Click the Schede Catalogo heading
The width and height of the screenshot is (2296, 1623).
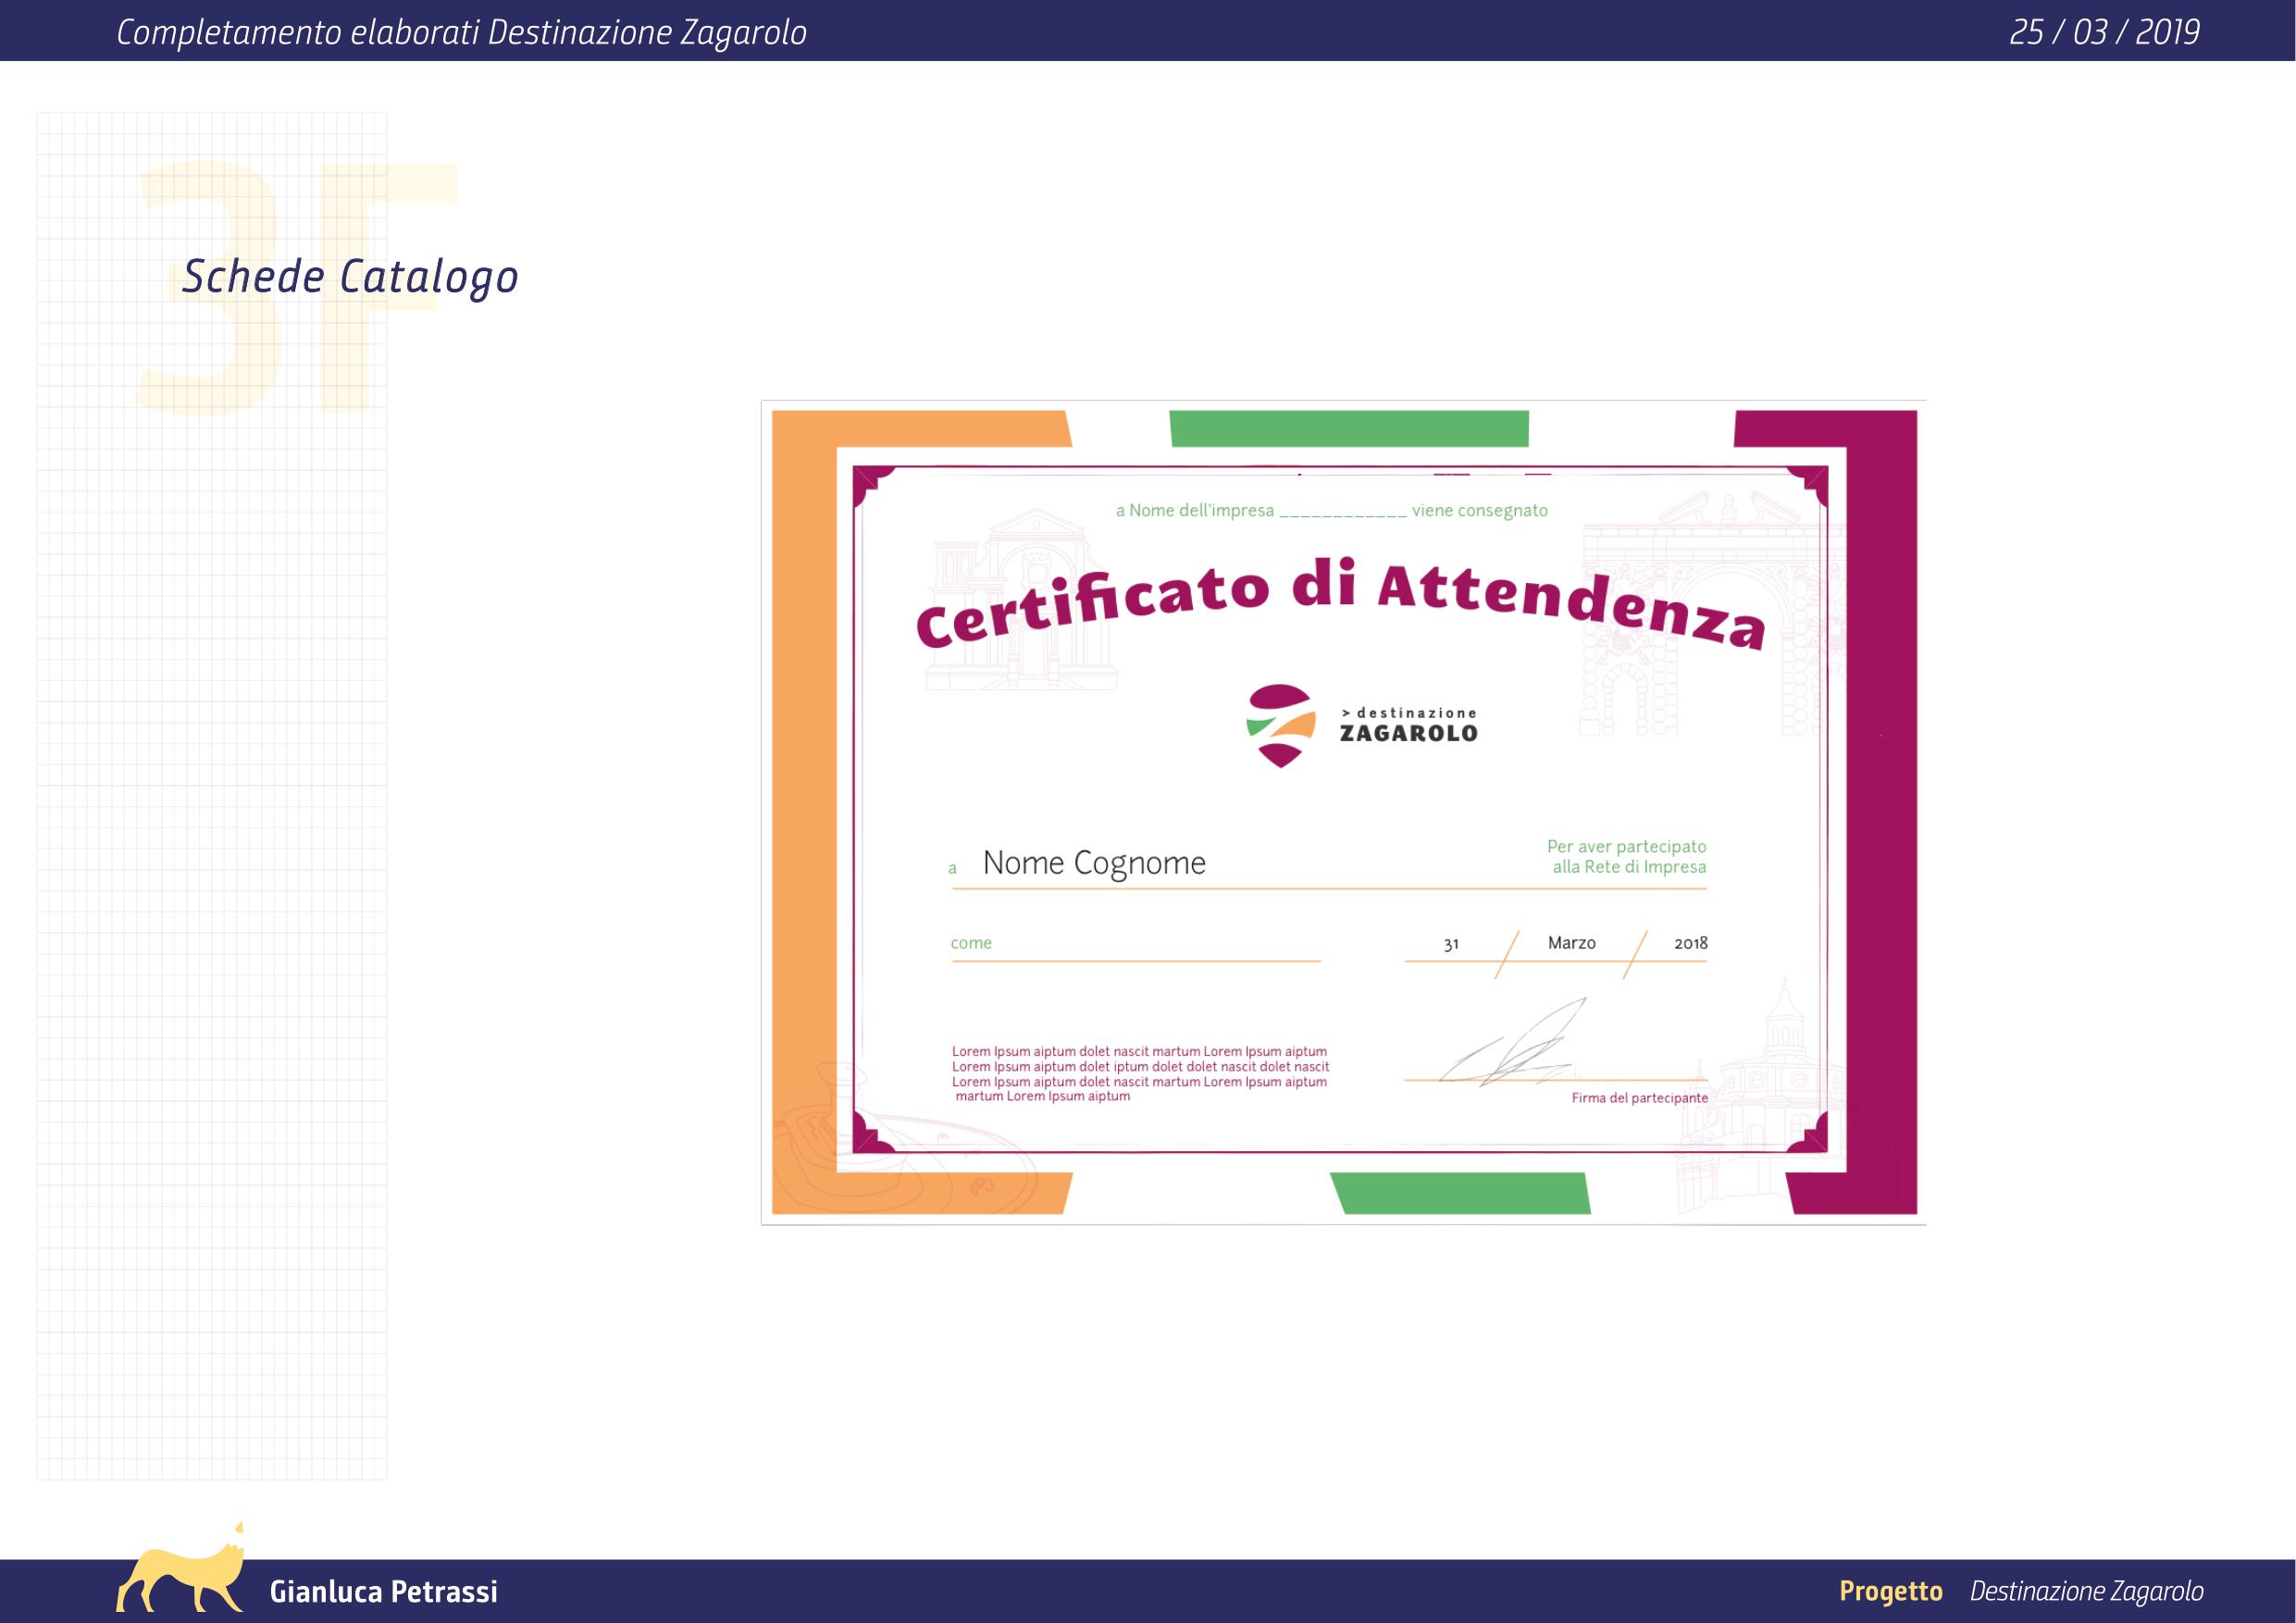point(350,277)
